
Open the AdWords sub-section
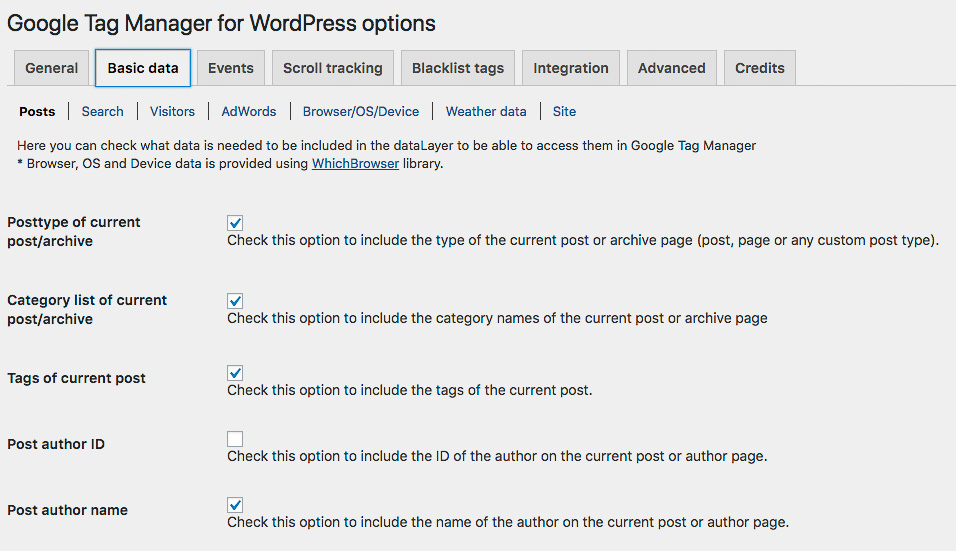click(249, 112)
